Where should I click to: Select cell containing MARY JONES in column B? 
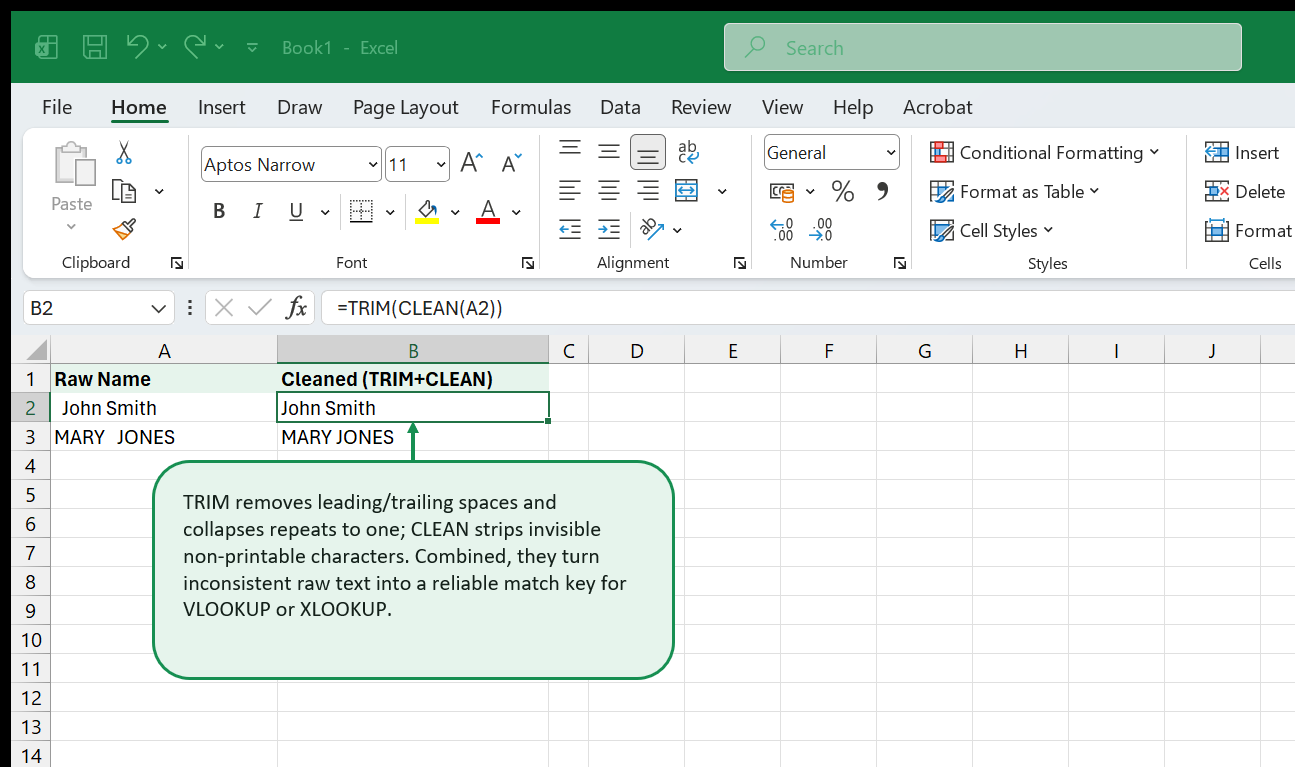[x=413, y=437]
